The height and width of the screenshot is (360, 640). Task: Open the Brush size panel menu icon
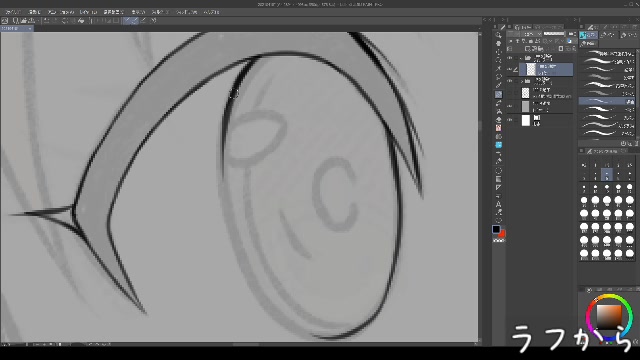coord(582,151)
